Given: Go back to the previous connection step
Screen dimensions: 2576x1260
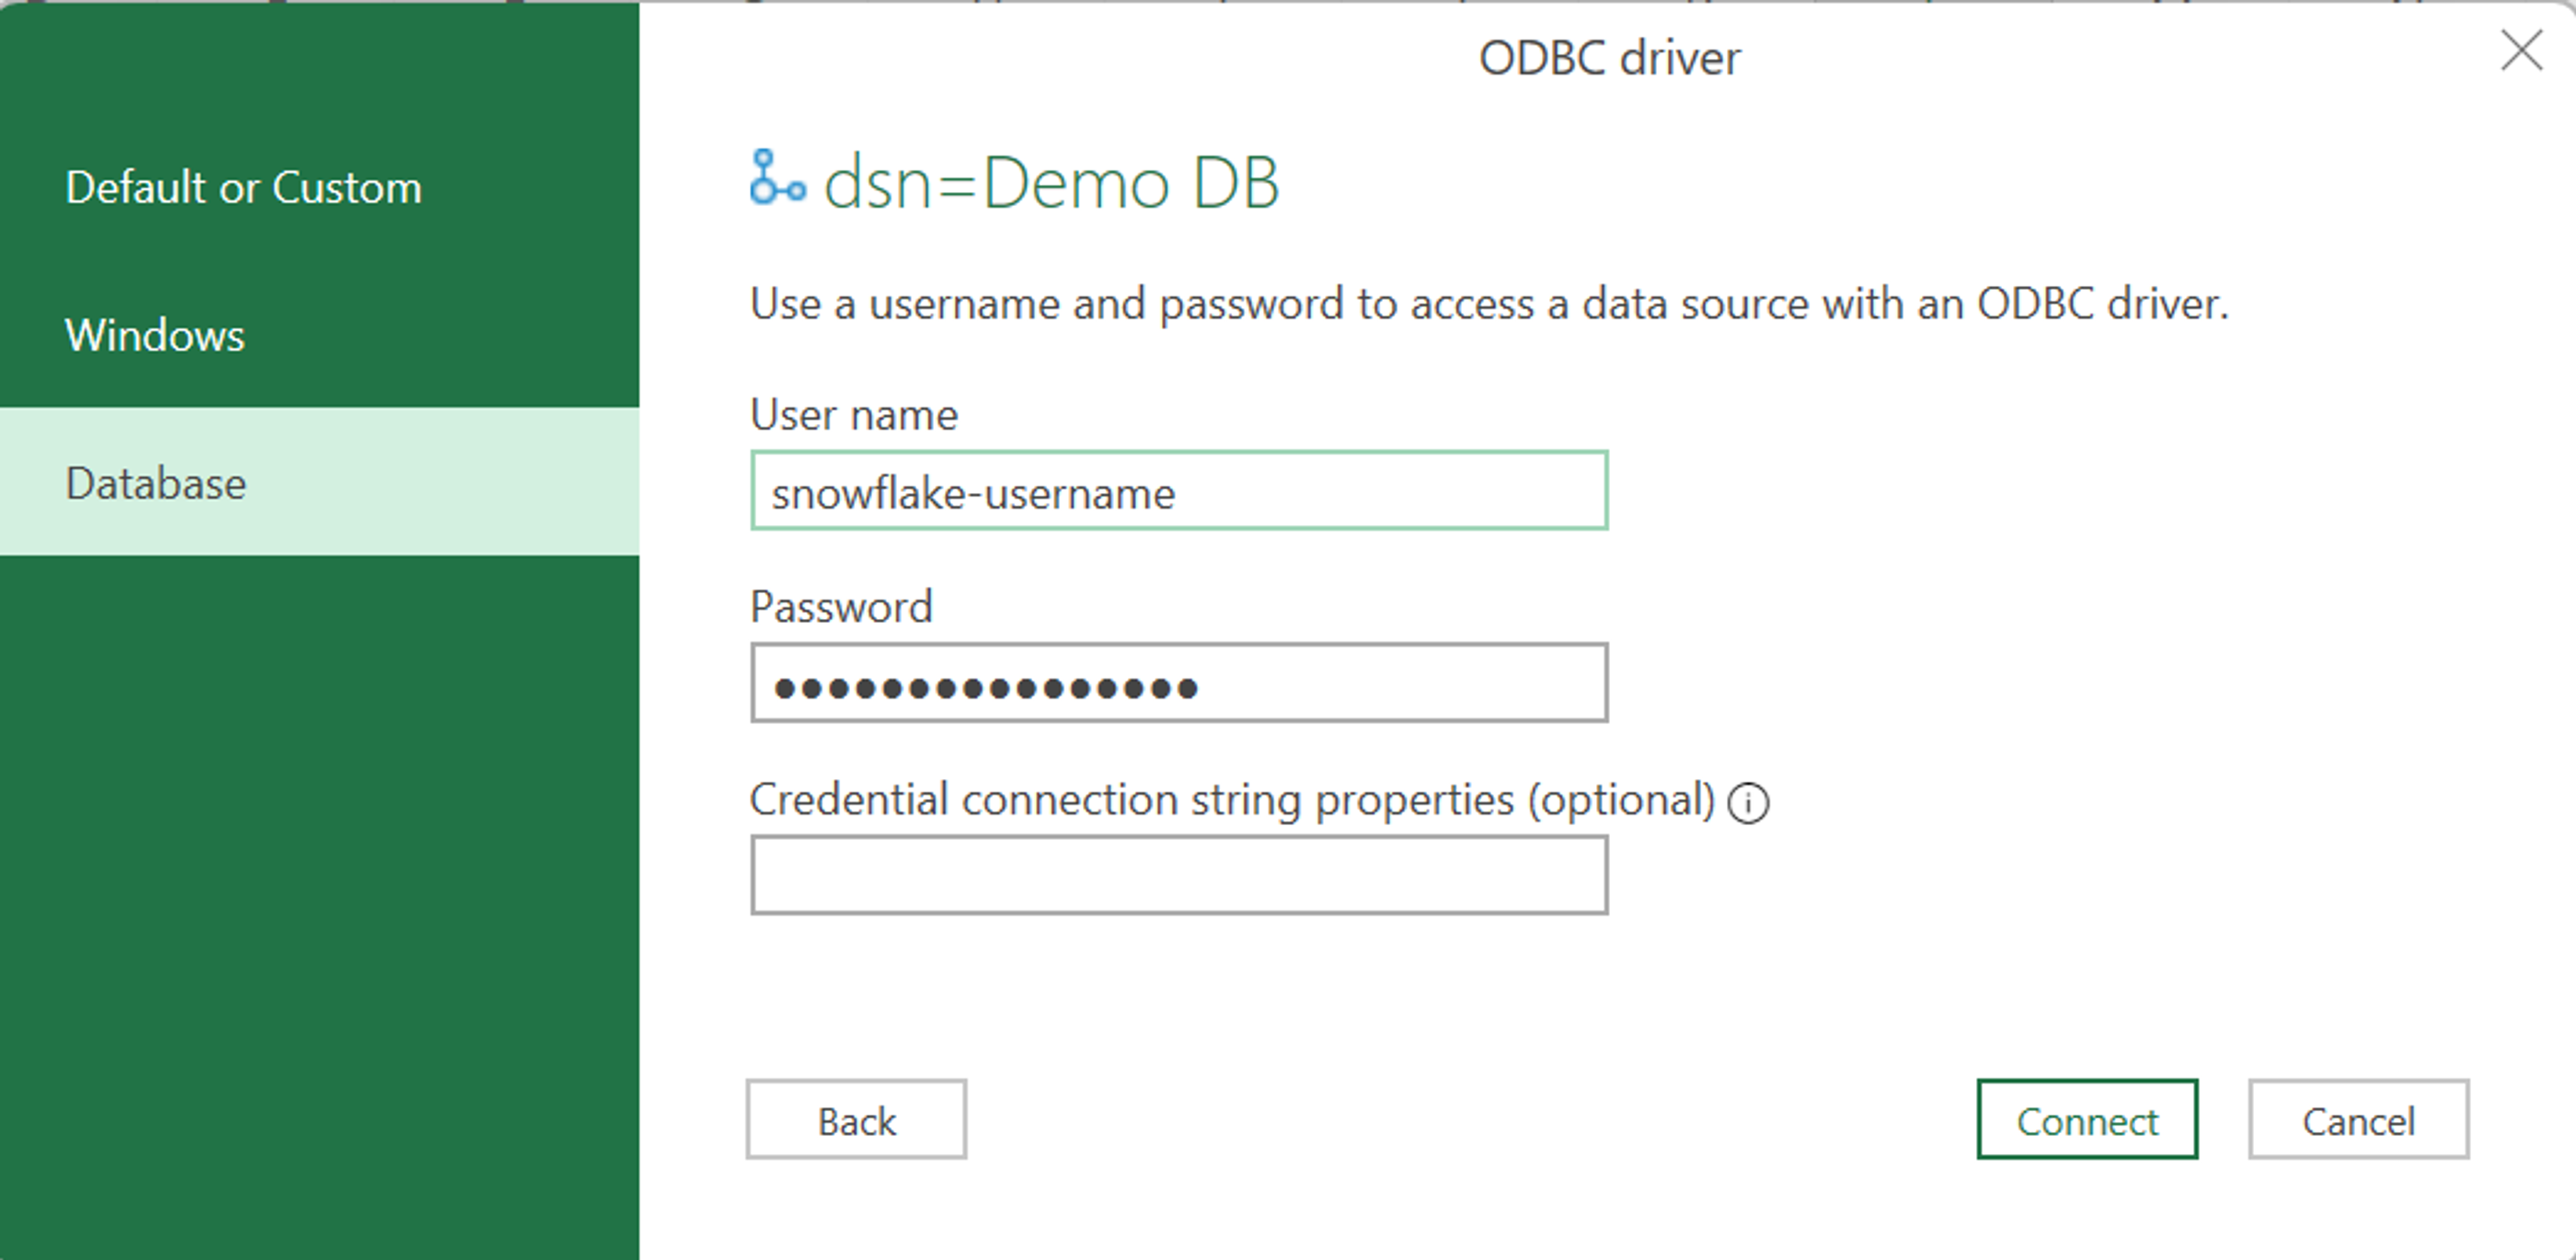Looking at the screenshot, I should tap(856, 1120).
